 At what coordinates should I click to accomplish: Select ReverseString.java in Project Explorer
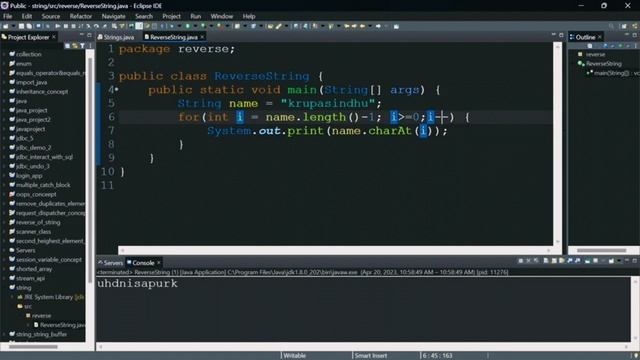coord(62,325)
